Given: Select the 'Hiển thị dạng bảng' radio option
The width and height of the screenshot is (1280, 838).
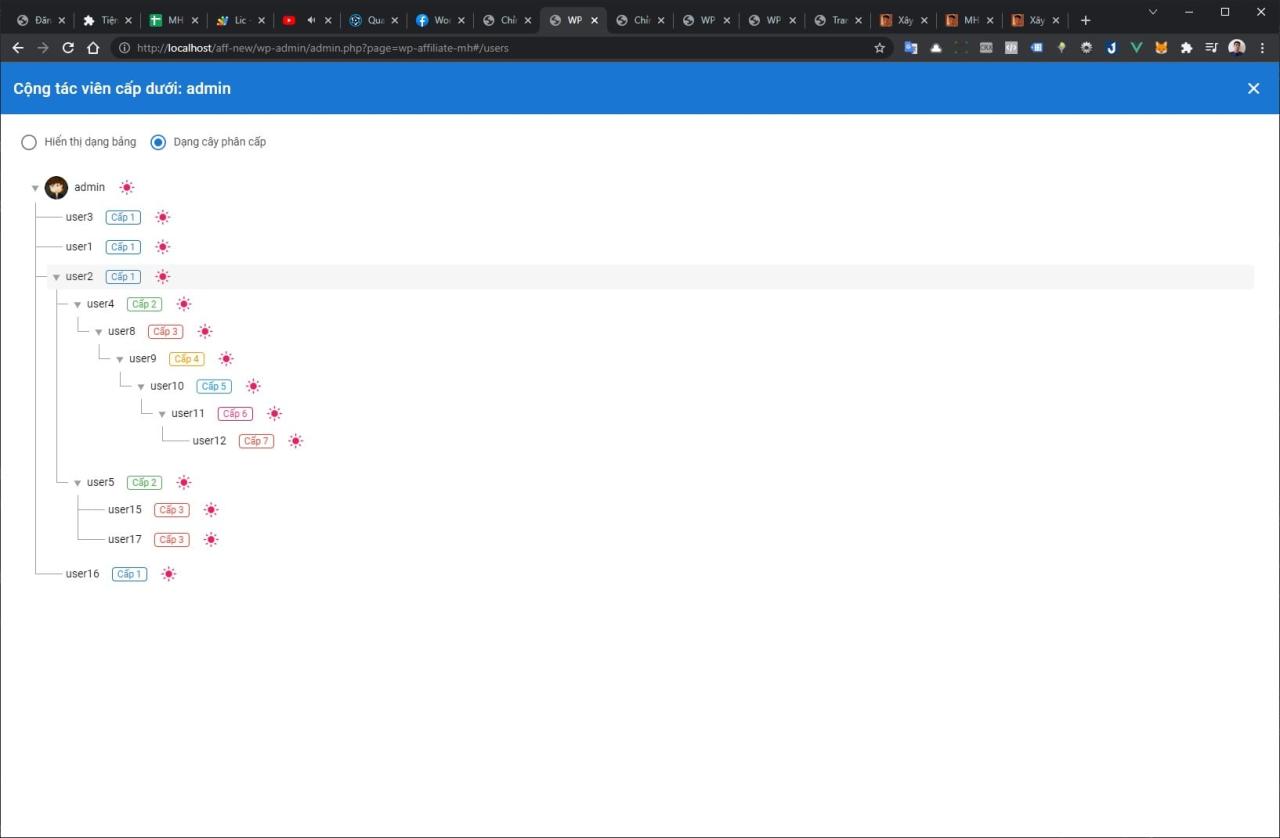Looking at the screenshot, I should 29,142.
